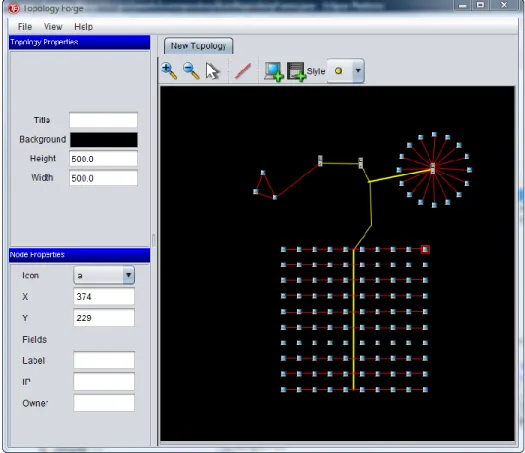Select the red-highlighted grid node

425,249
